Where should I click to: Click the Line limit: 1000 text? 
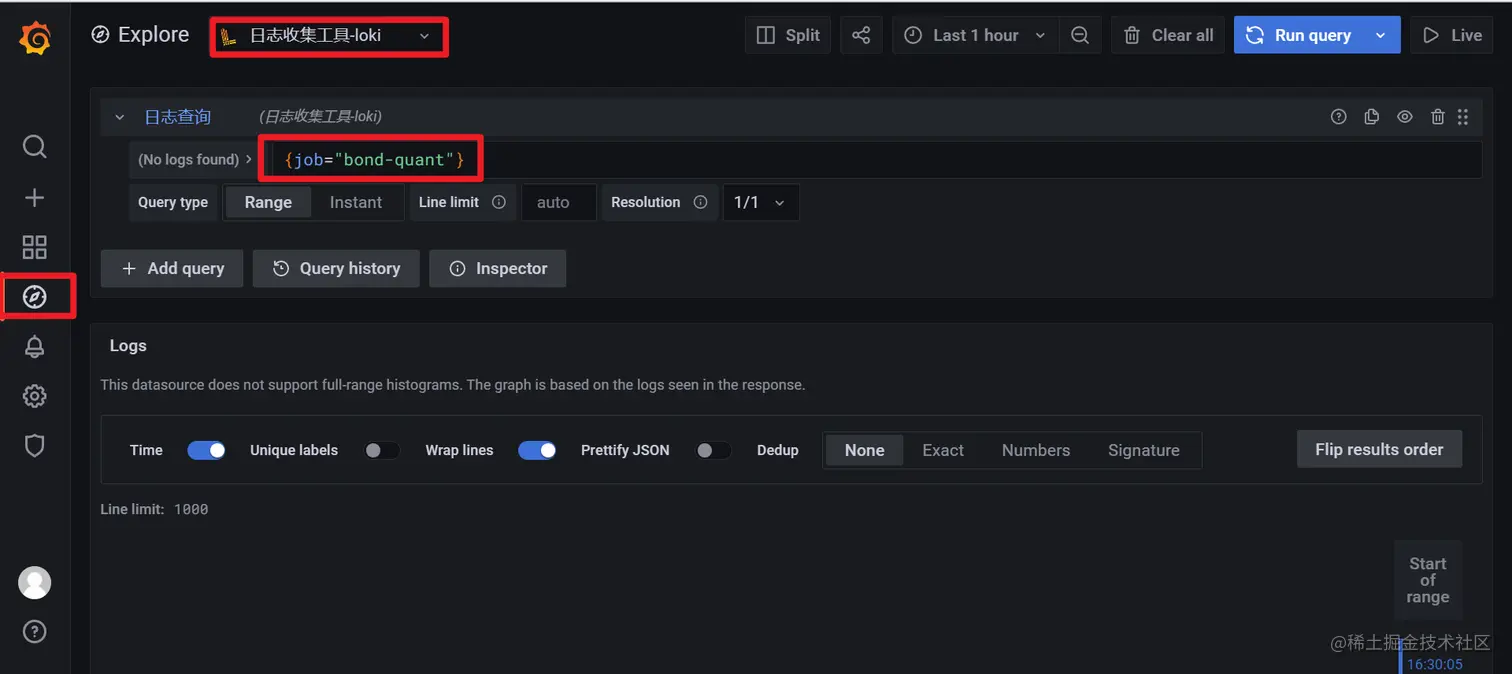click(x=154, y=509)
